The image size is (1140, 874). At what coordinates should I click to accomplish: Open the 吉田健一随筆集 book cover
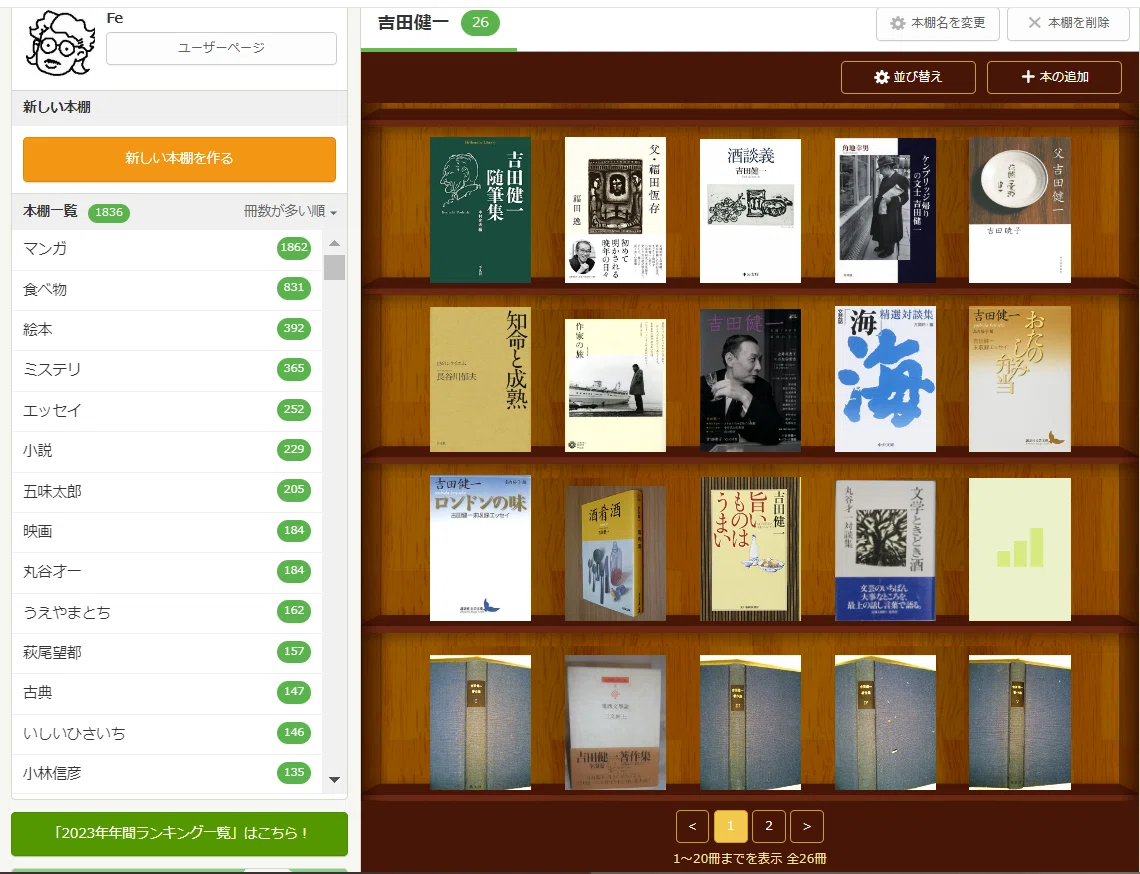pos(481,209)
